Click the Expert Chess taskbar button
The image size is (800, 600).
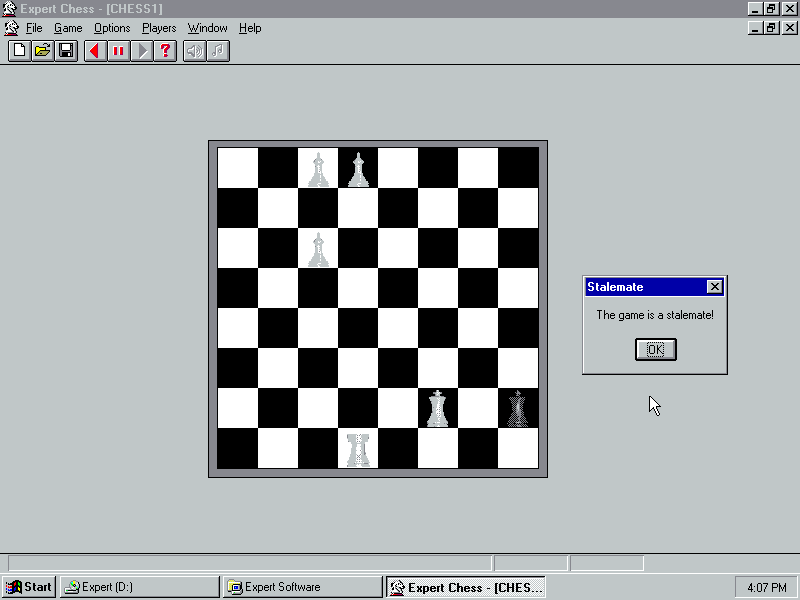466,587
